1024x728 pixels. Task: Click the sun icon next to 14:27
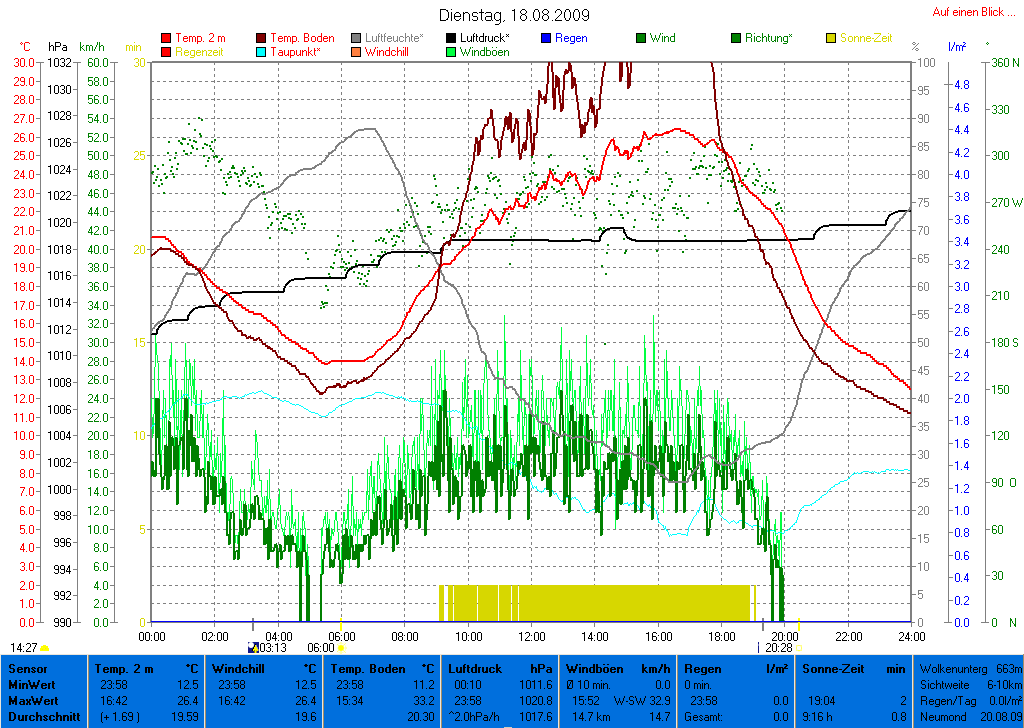(44, 648)
